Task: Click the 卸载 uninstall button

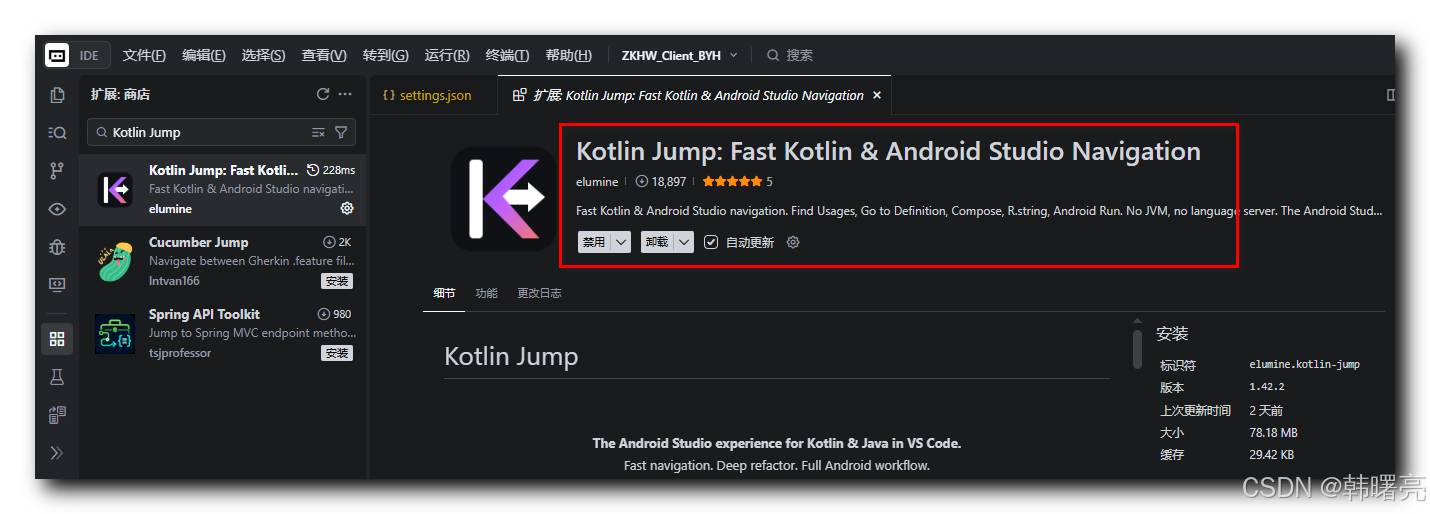Action: (657, 242)
